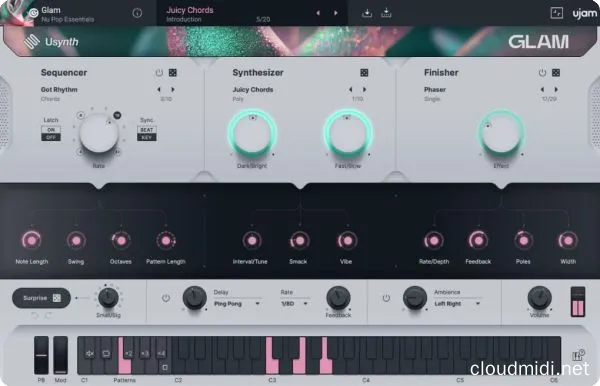Click the save preset as icon
This screenshot has width=600, height=386.
coord(386,13)
